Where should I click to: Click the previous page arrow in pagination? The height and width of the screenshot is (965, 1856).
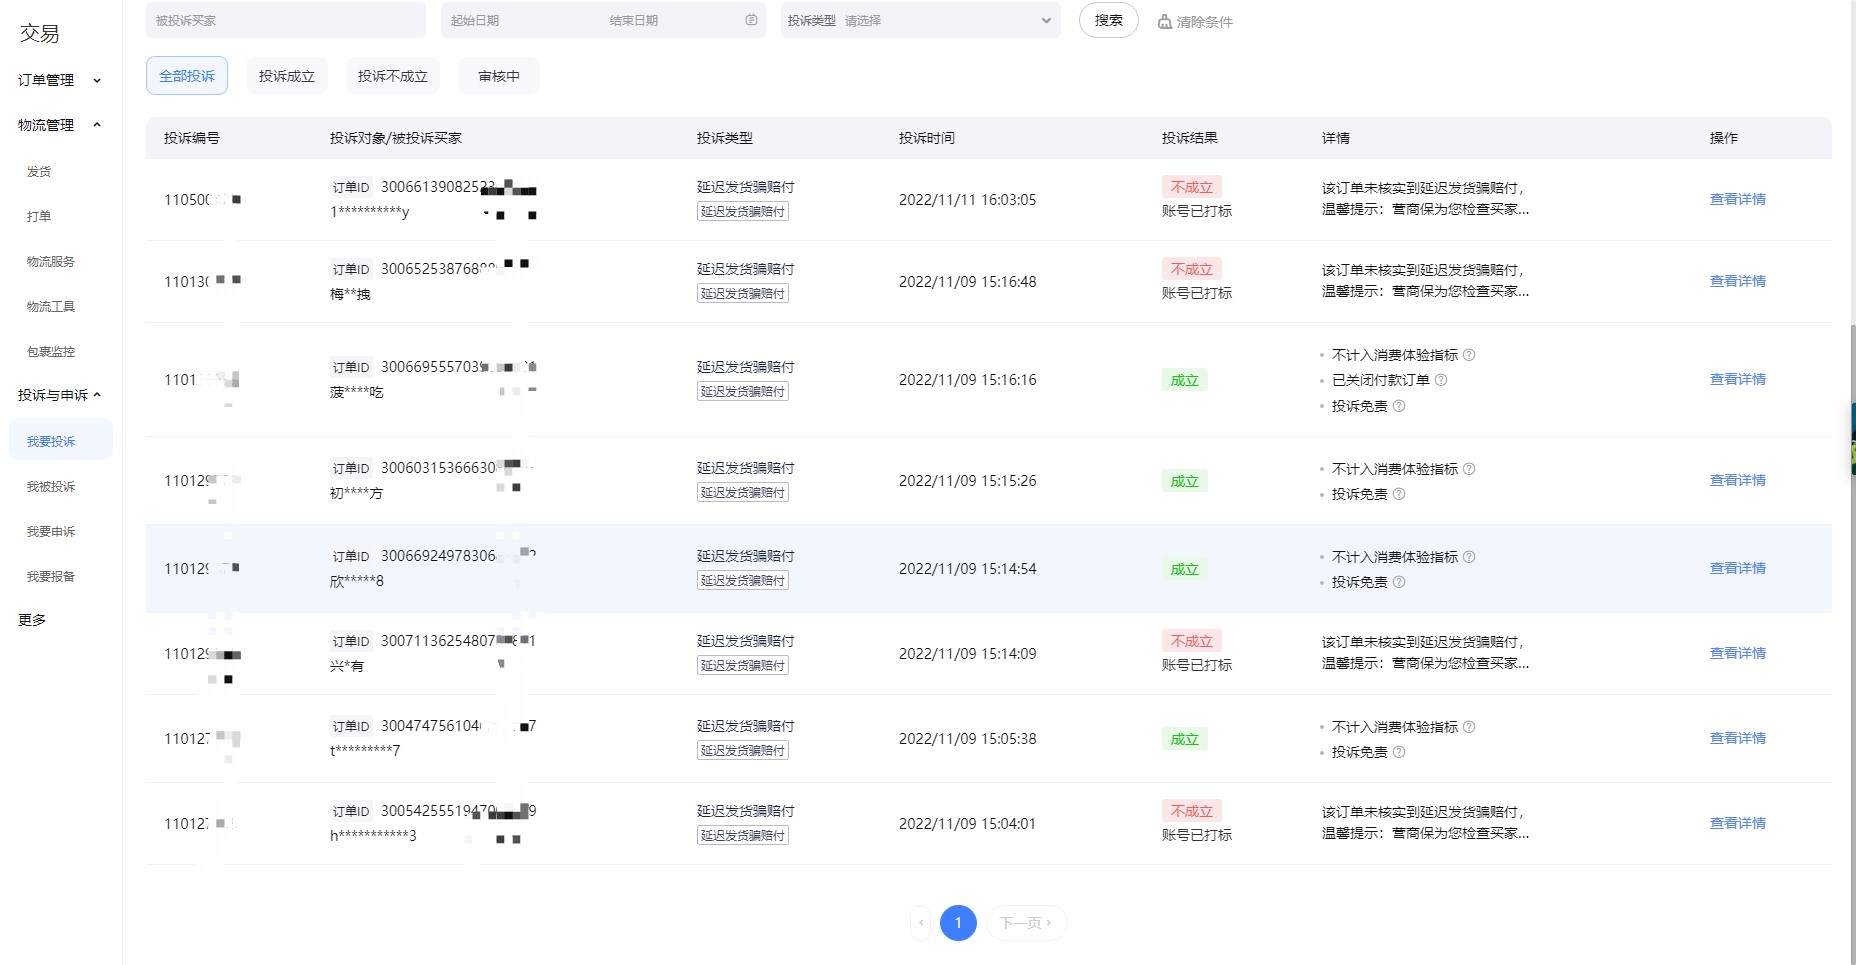pyautogui.click(x=920, y=923)
